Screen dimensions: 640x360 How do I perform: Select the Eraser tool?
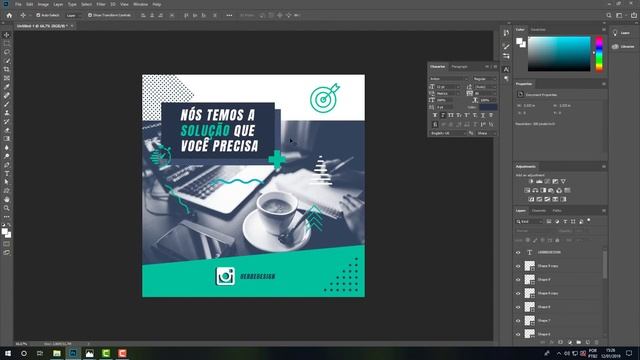coord(7,130)
